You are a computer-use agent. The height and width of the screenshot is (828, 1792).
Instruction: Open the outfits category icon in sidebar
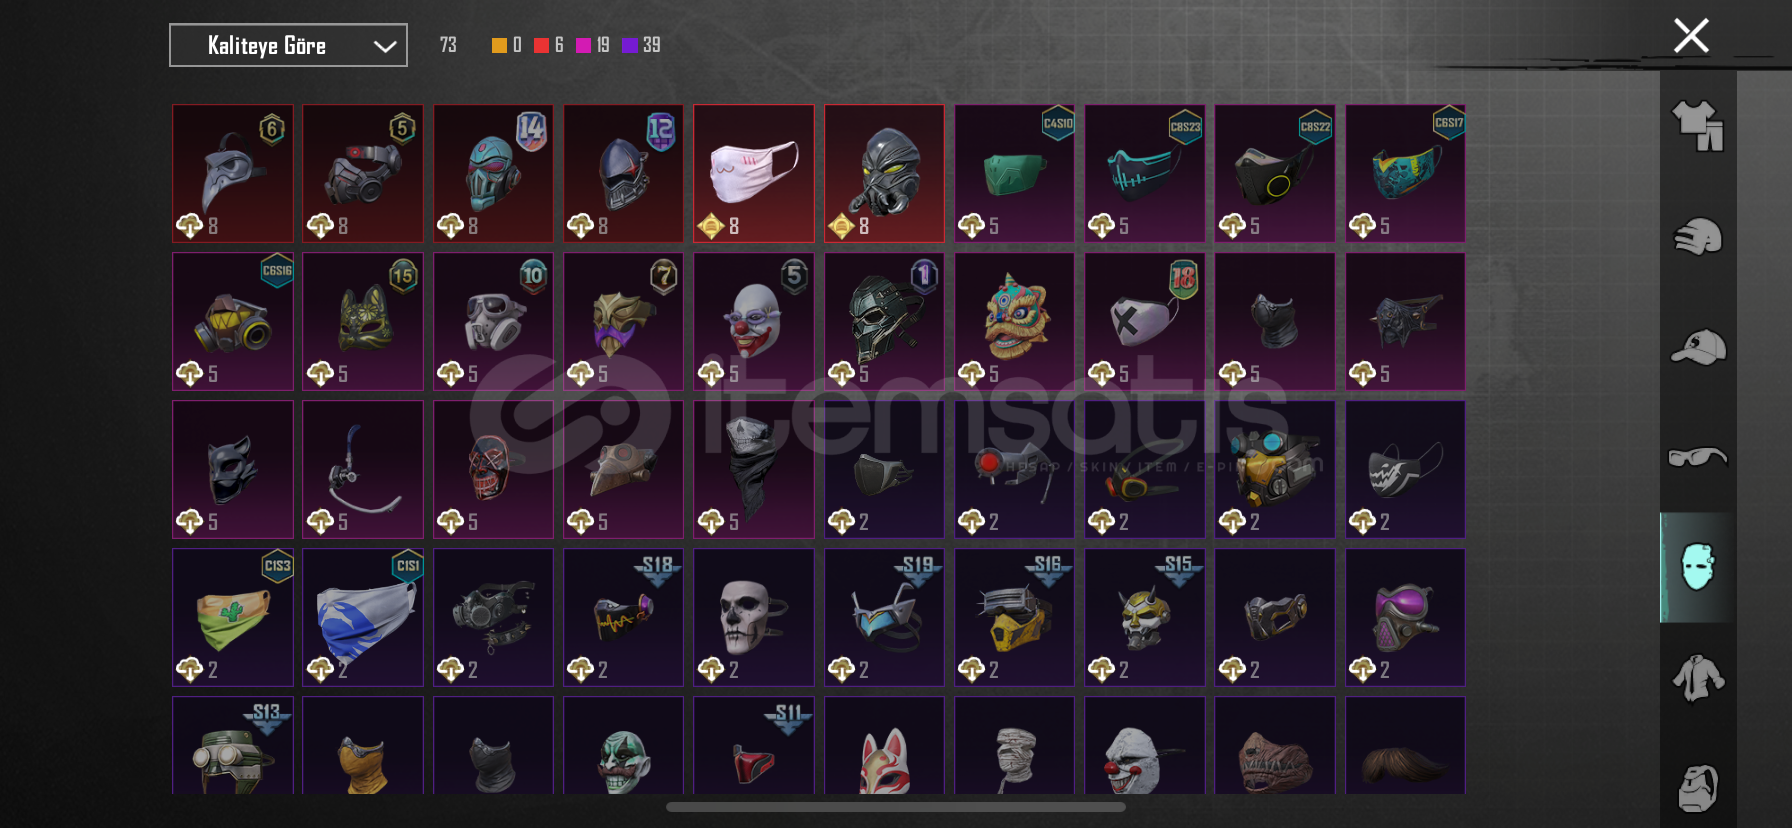[x=1698, y=126]
